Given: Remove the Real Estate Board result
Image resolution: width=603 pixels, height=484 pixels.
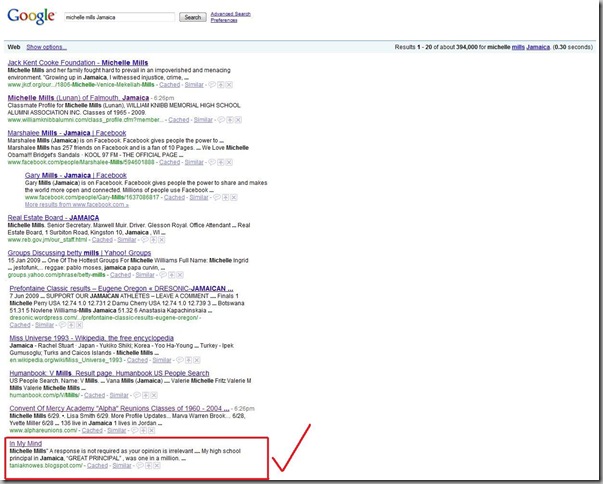Looking at the screenshot, I should coord(162,240).
